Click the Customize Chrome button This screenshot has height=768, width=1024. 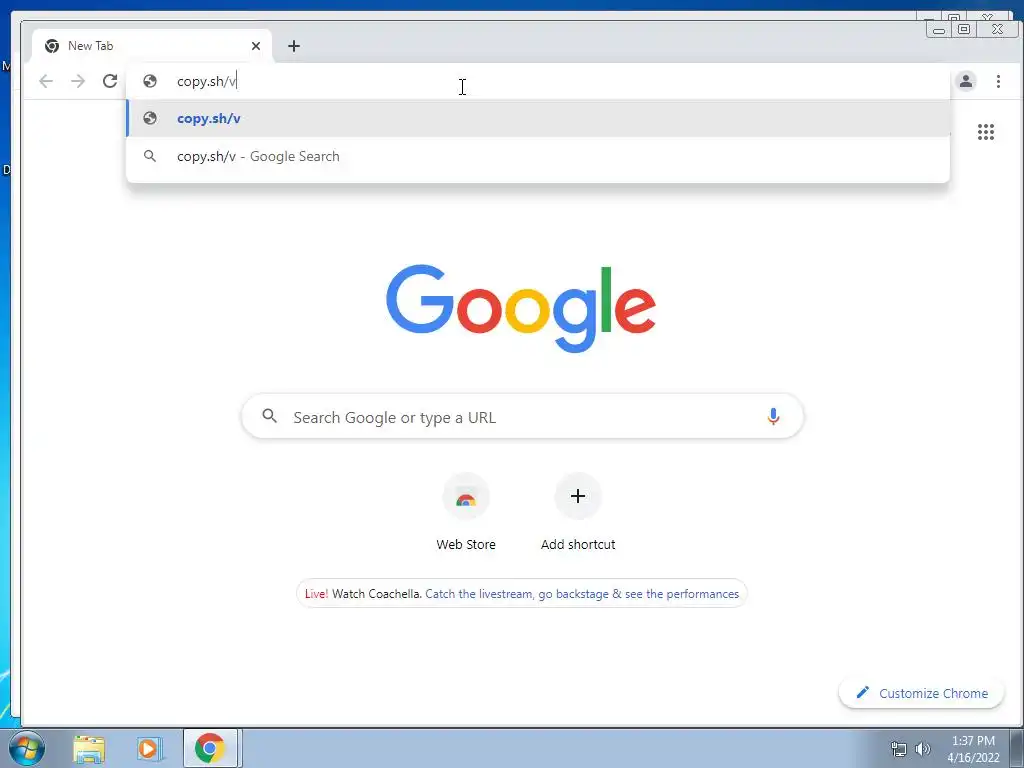921,693
